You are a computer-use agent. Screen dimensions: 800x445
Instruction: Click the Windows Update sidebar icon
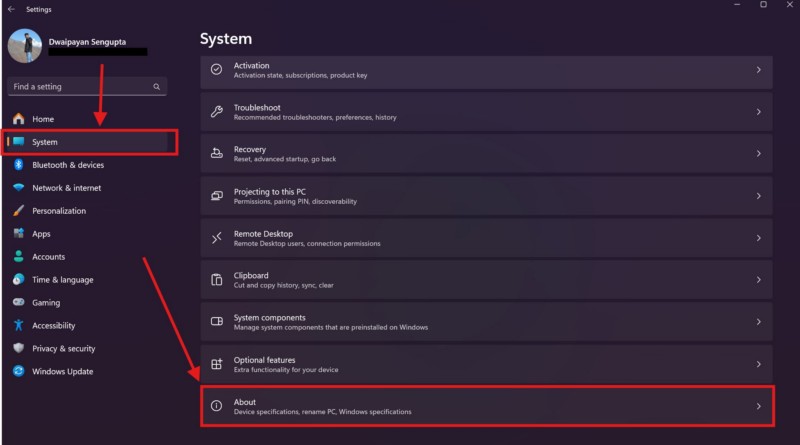(18, 371)
